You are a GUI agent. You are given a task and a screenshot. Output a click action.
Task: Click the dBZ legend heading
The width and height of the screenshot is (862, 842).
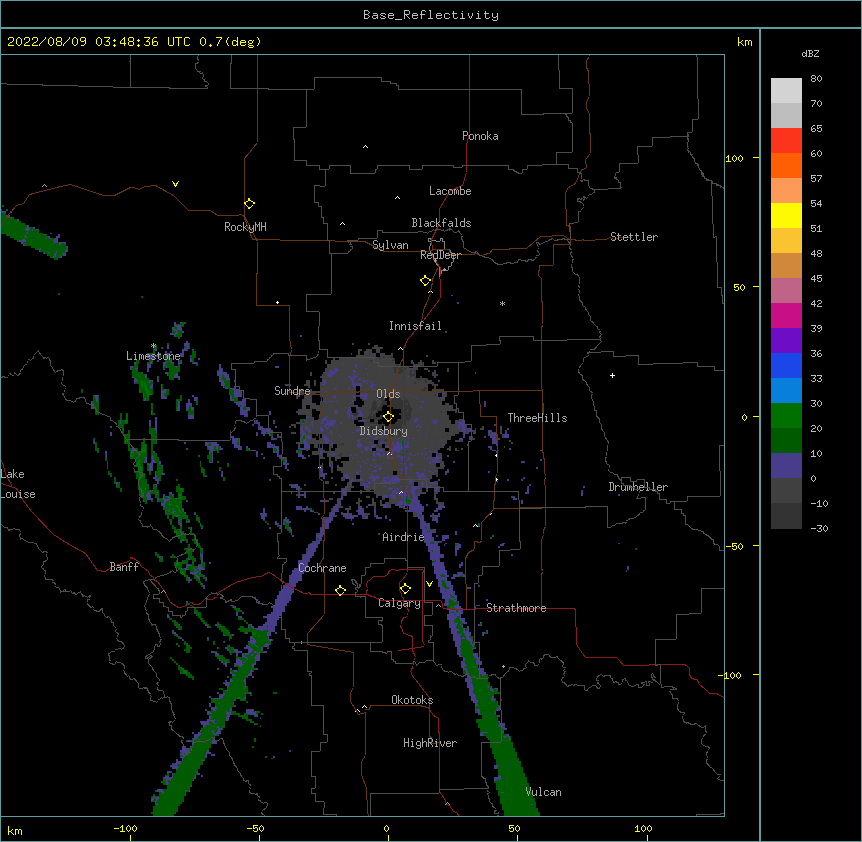click(x=810, y=53)
